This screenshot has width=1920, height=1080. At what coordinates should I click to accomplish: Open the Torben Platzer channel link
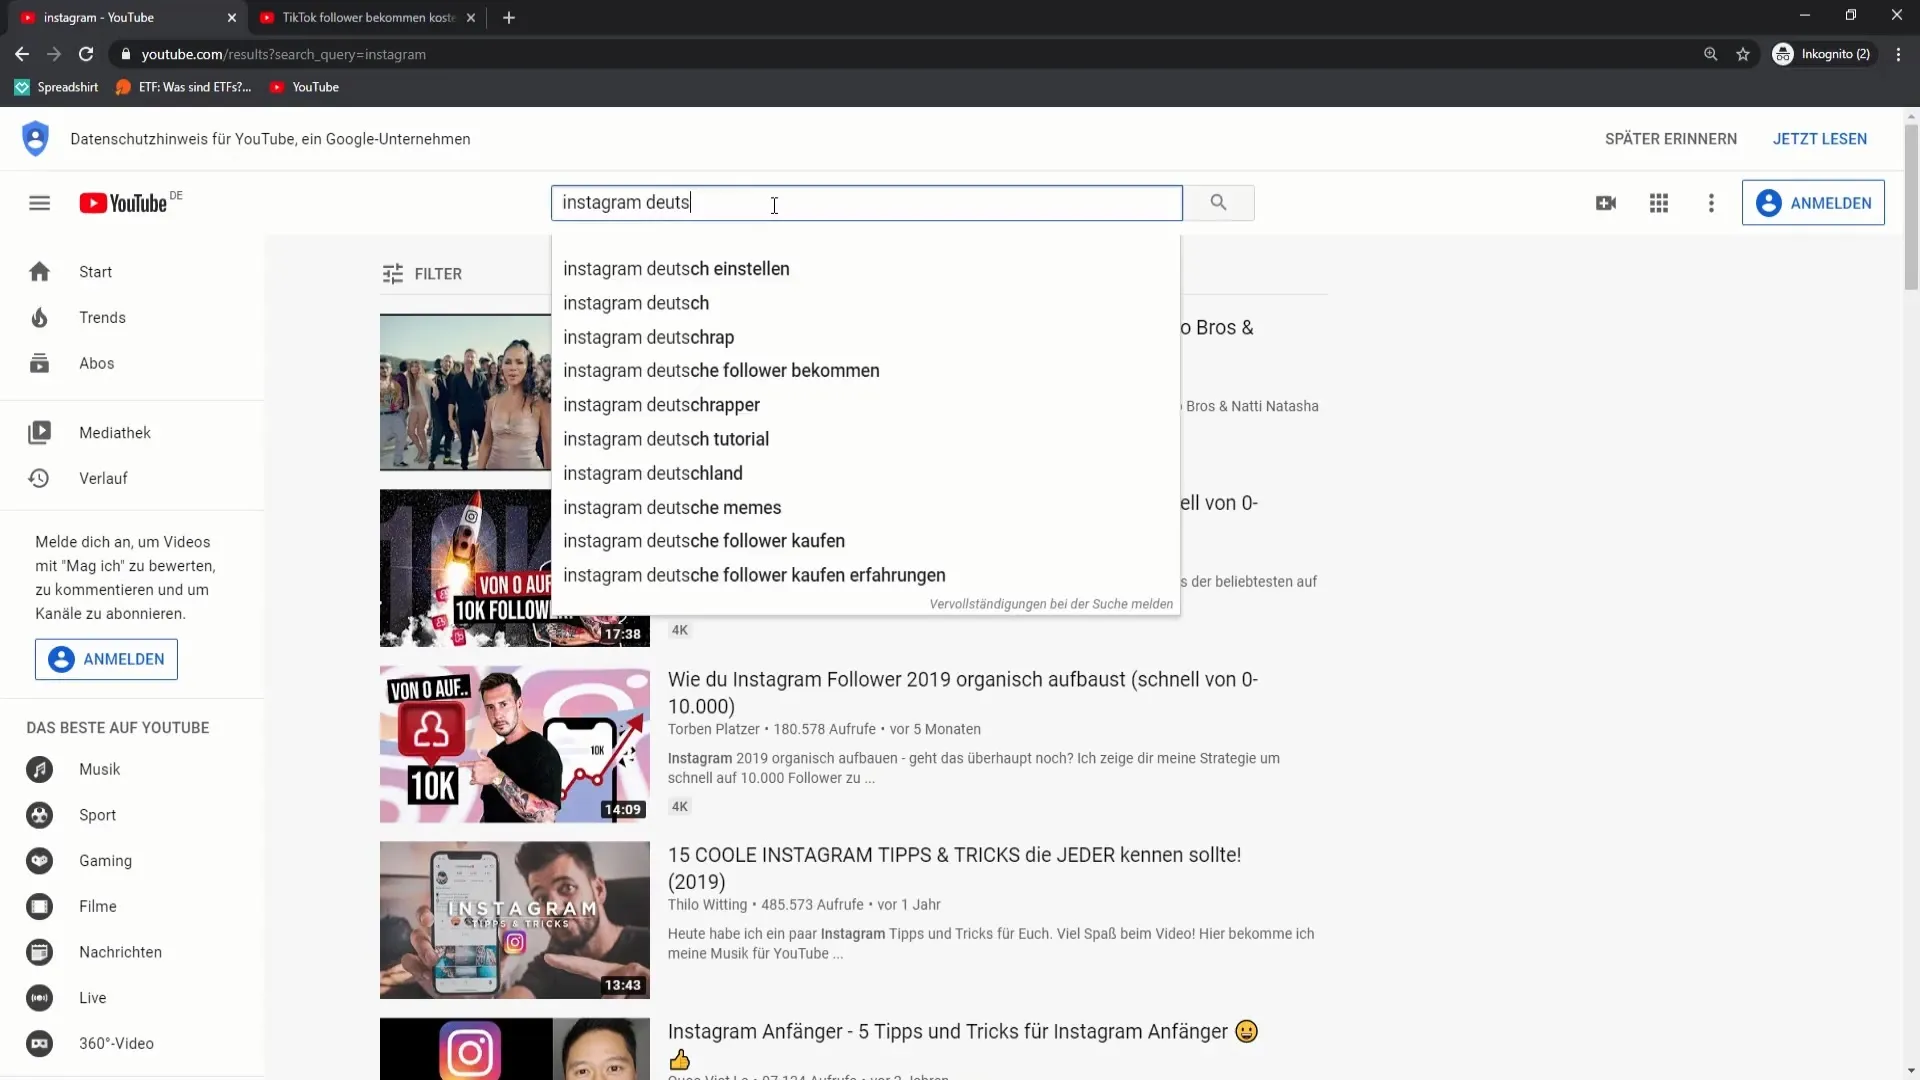point(714,729)
